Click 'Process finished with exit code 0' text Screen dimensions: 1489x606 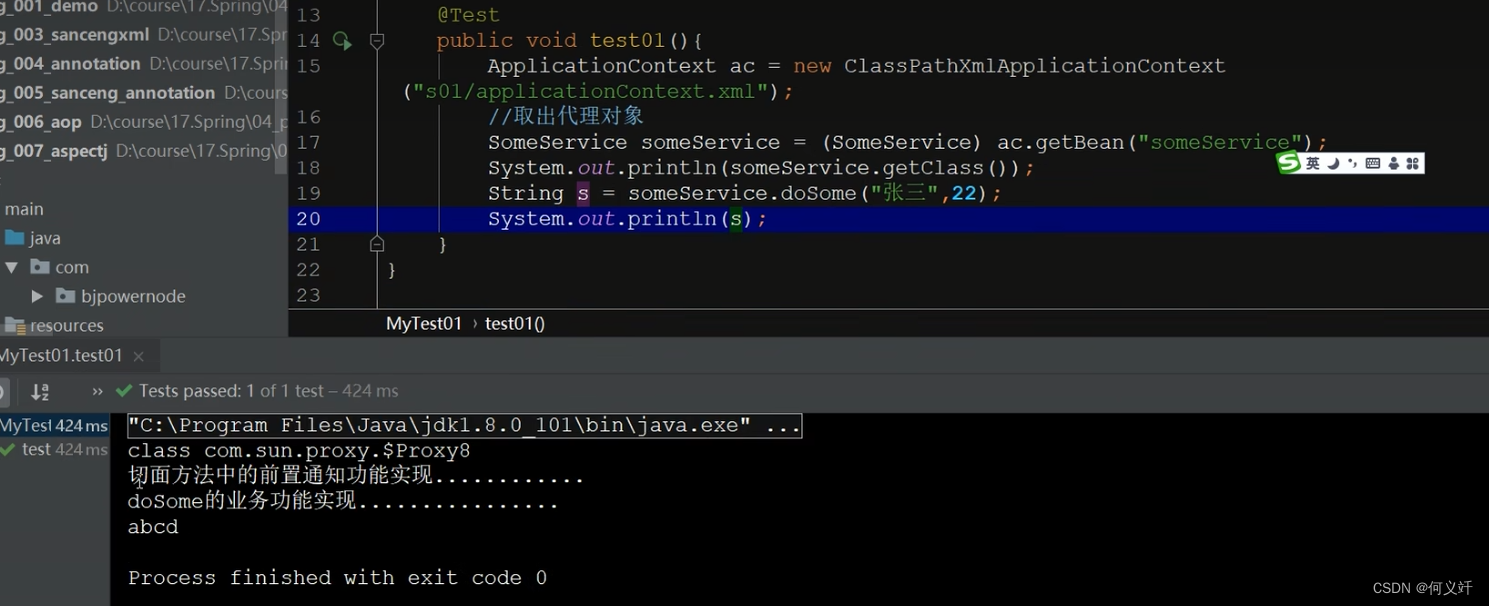click(337, 578)
